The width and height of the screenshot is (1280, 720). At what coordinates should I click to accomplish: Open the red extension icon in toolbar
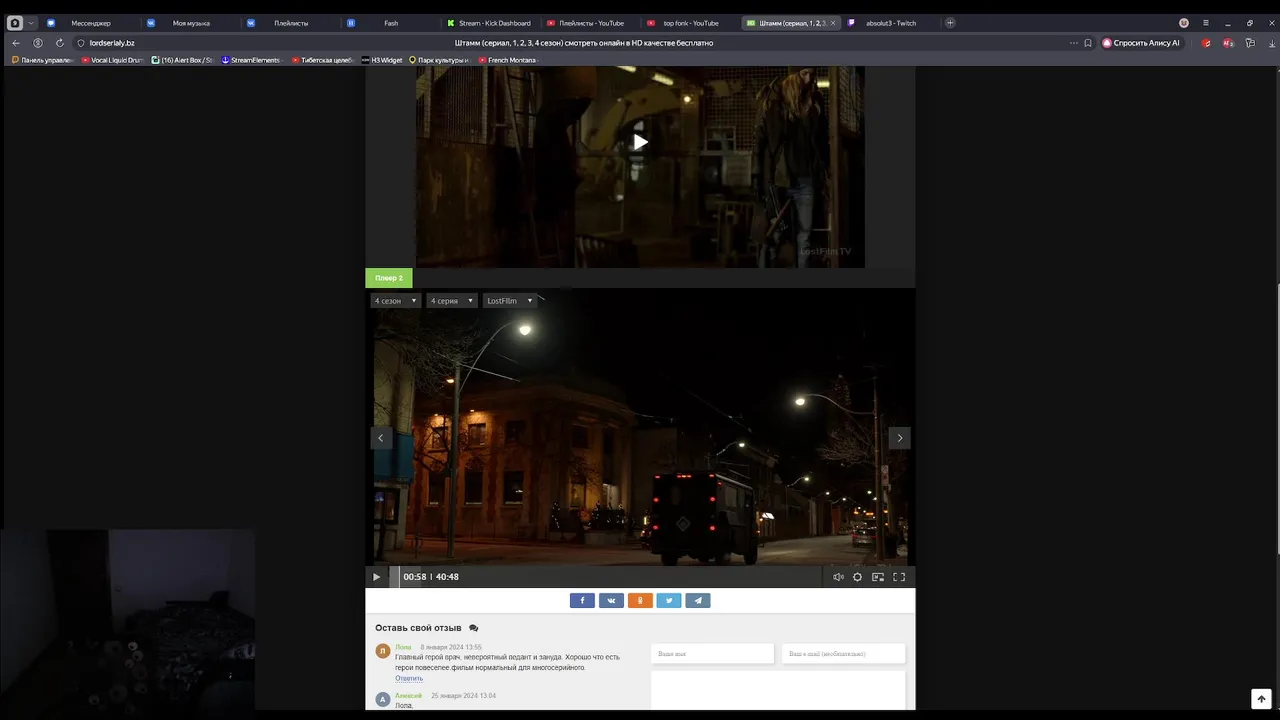click(x=1207, y=43)
